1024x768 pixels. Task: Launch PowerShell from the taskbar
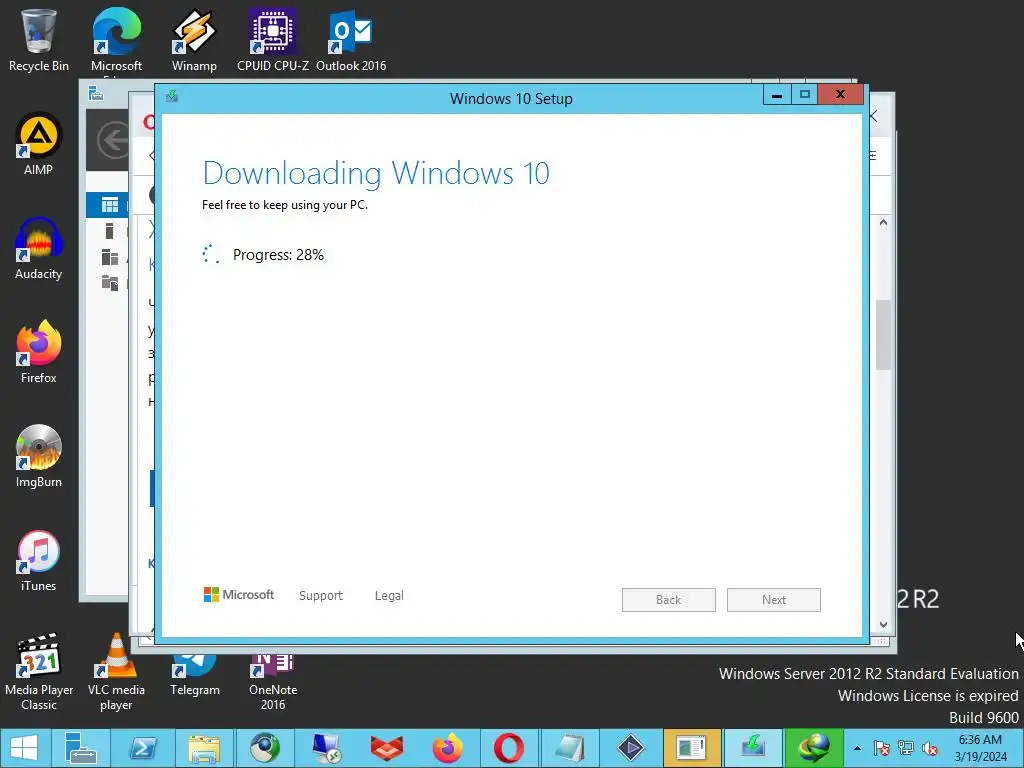(142, 748)
